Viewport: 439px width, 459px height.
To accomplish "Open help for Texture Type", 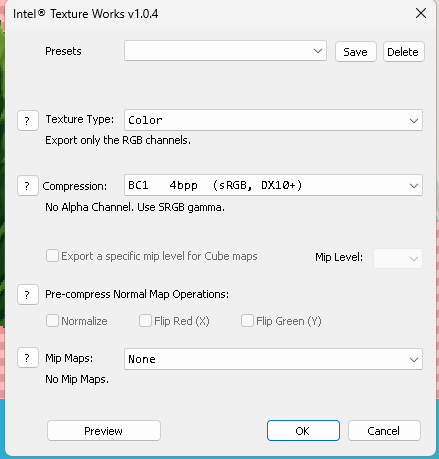I will [x=28, y=121].
